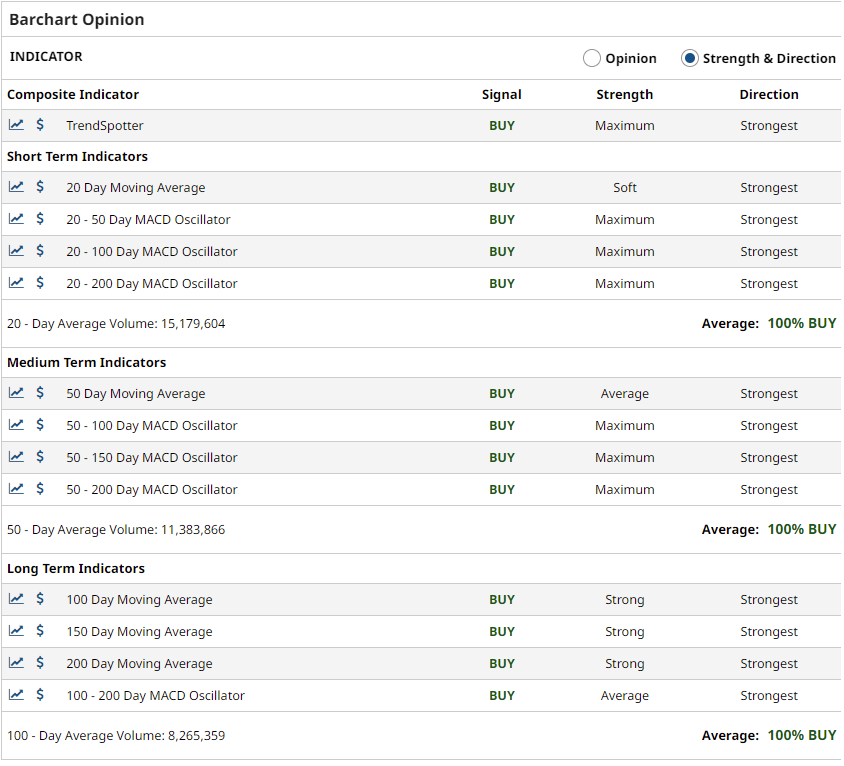Click dollar icon for 50 - 200 Day MACD
The height and width of the screenshot is (766, 844).
40,488
